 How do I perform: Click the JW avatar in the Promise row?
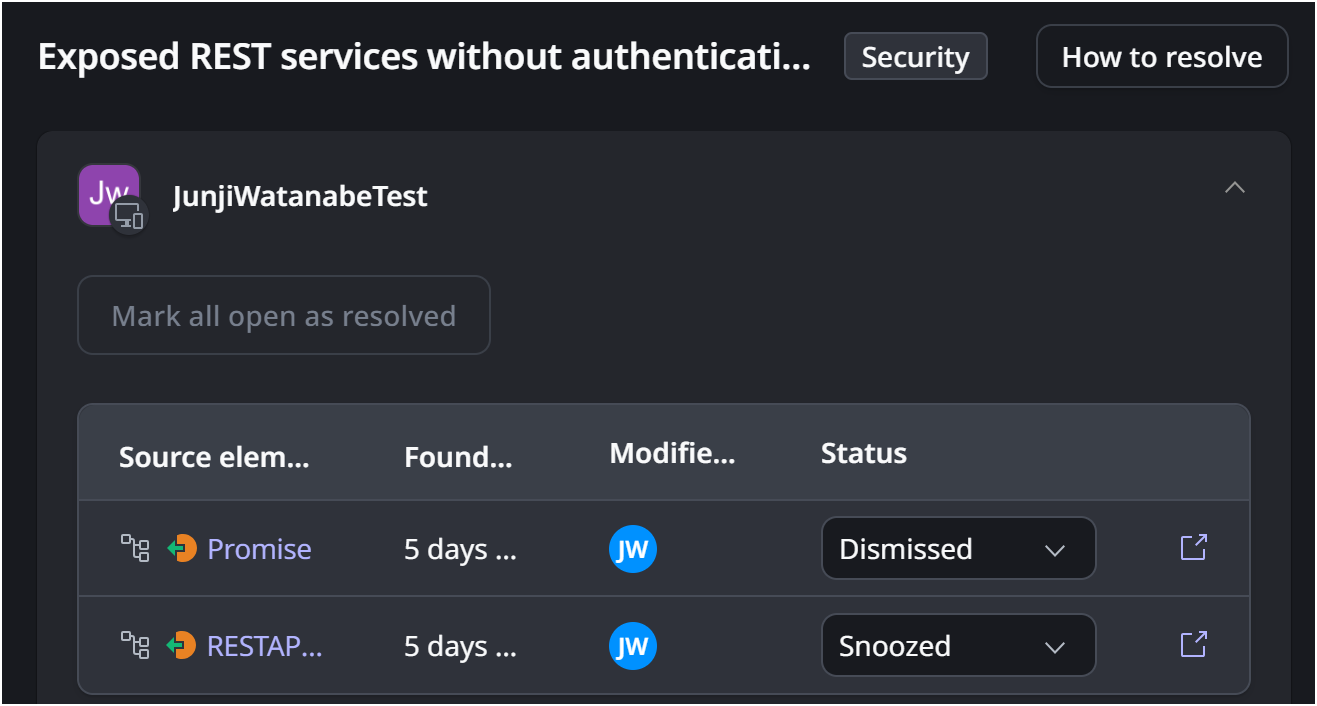632,549
